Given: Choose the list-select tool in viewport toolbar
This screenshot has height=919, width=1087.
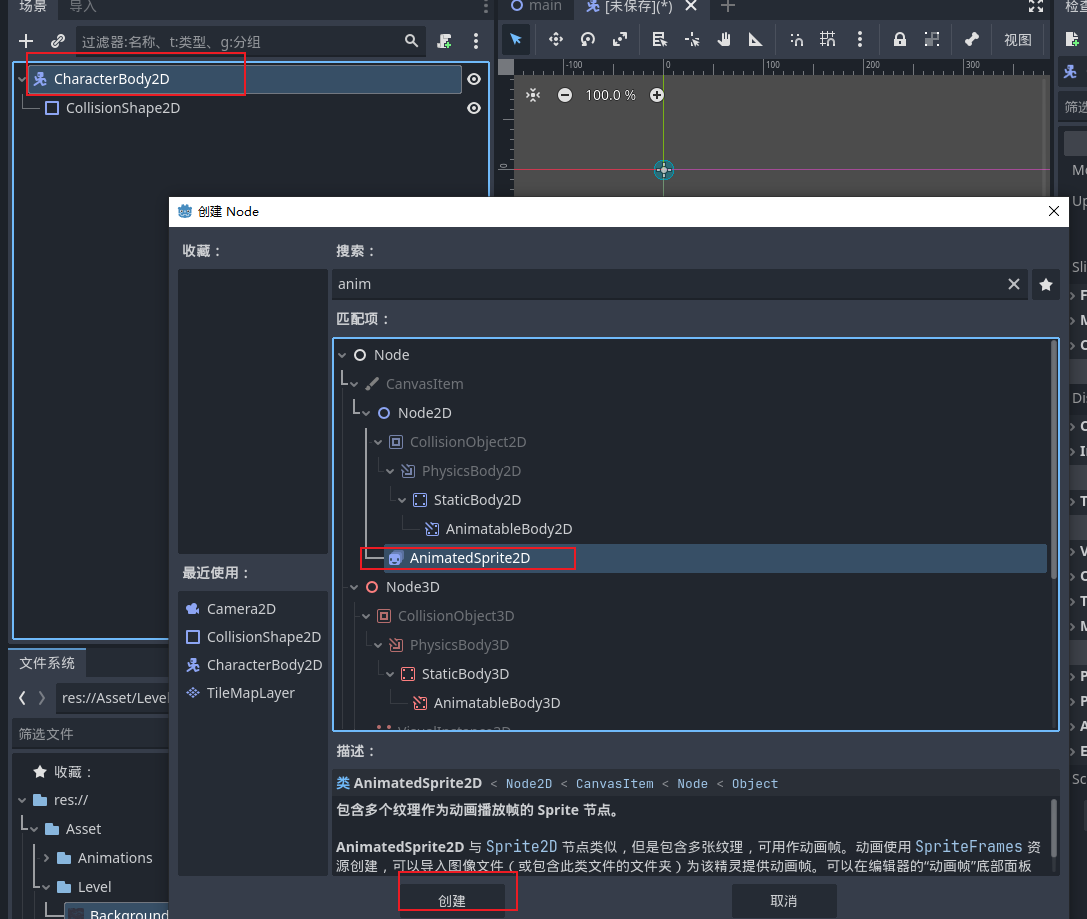Looking at the screenshot, I should pyautogui.click(x=659, y=40).
